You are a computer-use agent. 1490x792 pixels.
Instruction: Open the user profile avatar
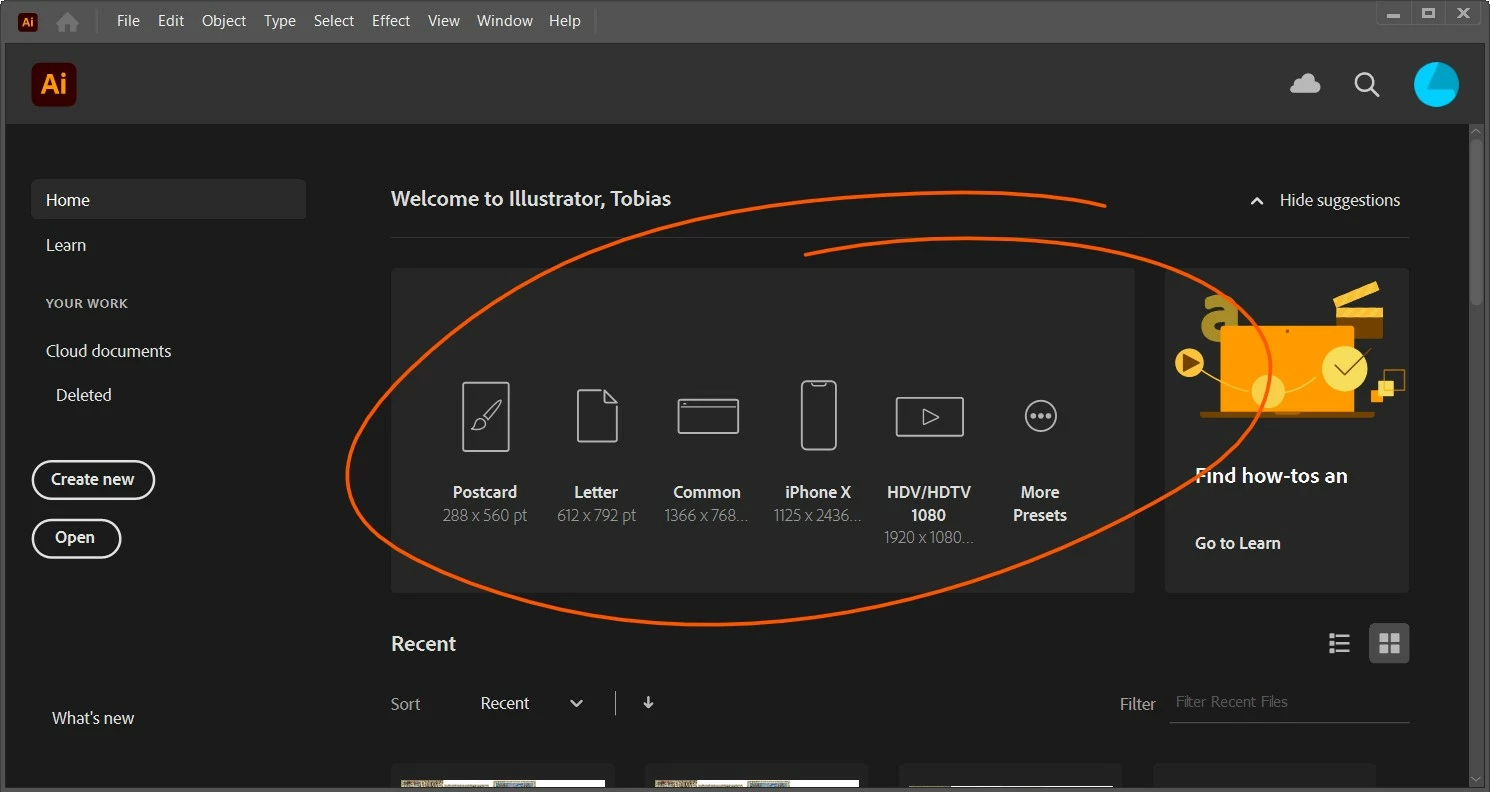(x=1436, y=84)
